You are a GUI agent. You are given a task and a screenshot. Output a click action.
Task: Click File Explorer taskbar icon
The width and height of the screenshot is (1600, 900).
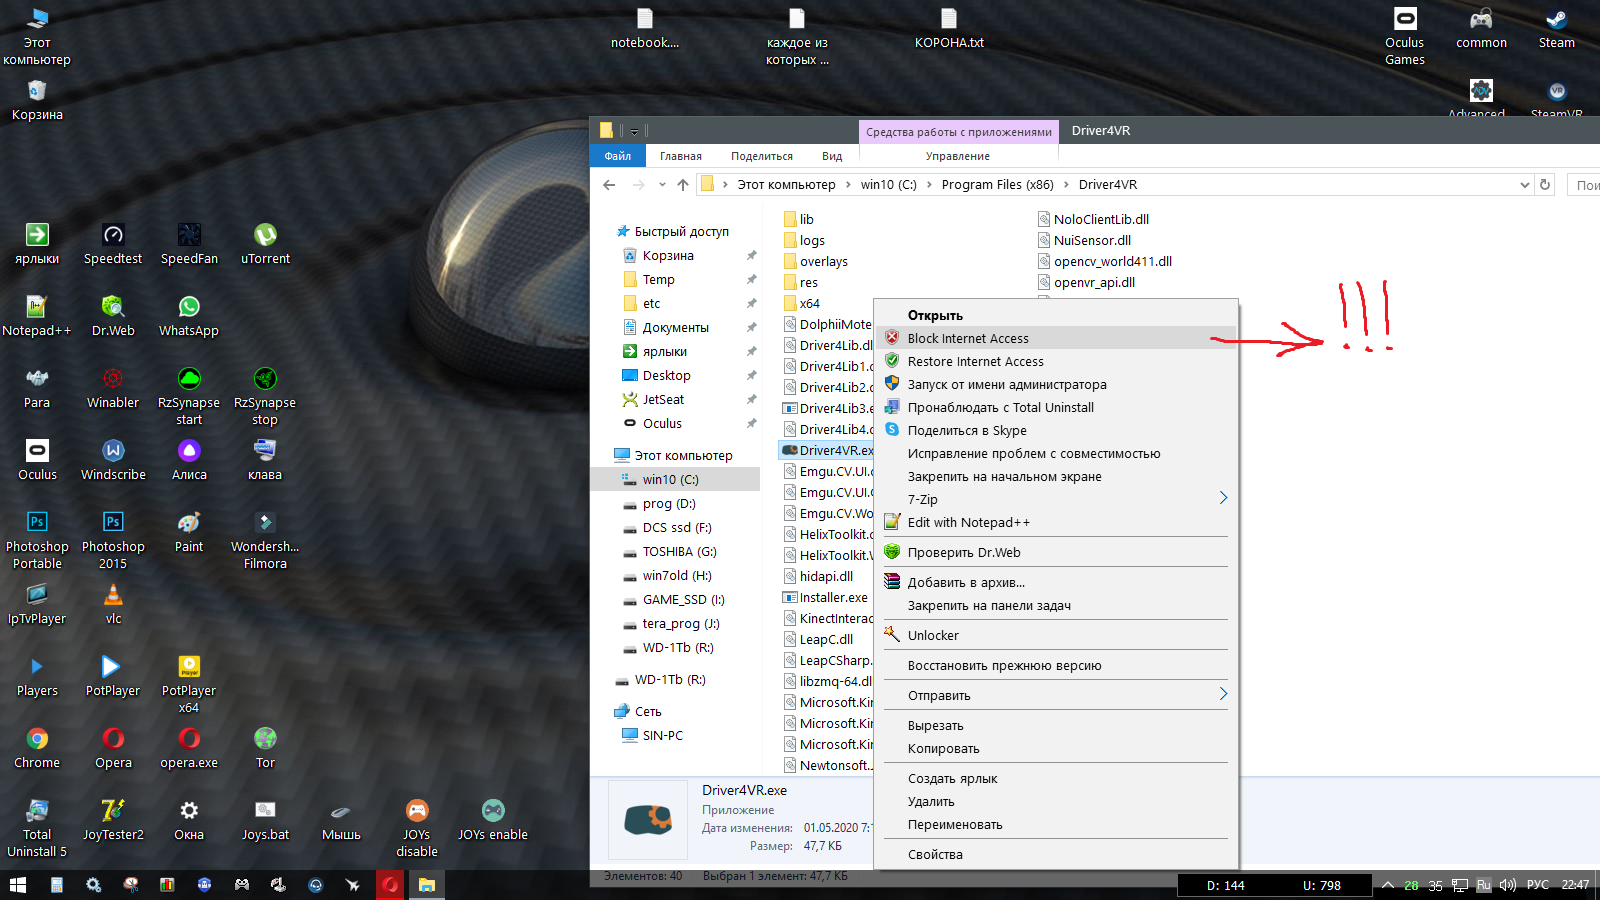coord(427,885)
